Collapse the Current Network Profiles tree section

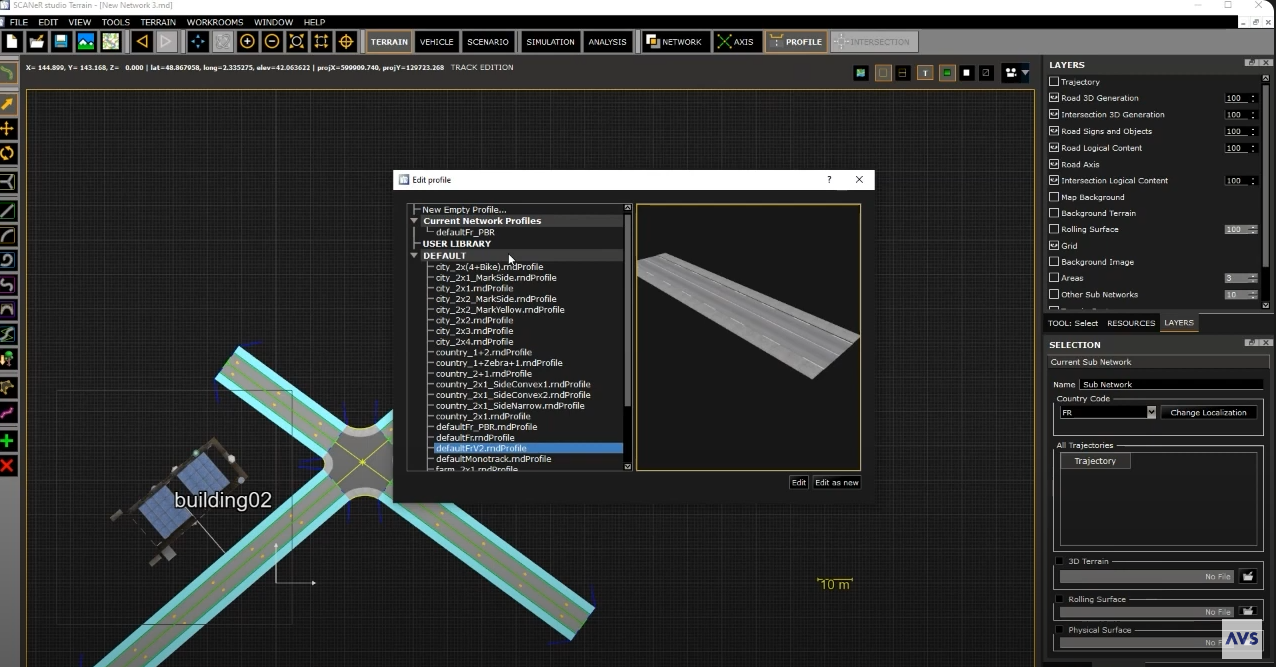click(x=414, y=221)
